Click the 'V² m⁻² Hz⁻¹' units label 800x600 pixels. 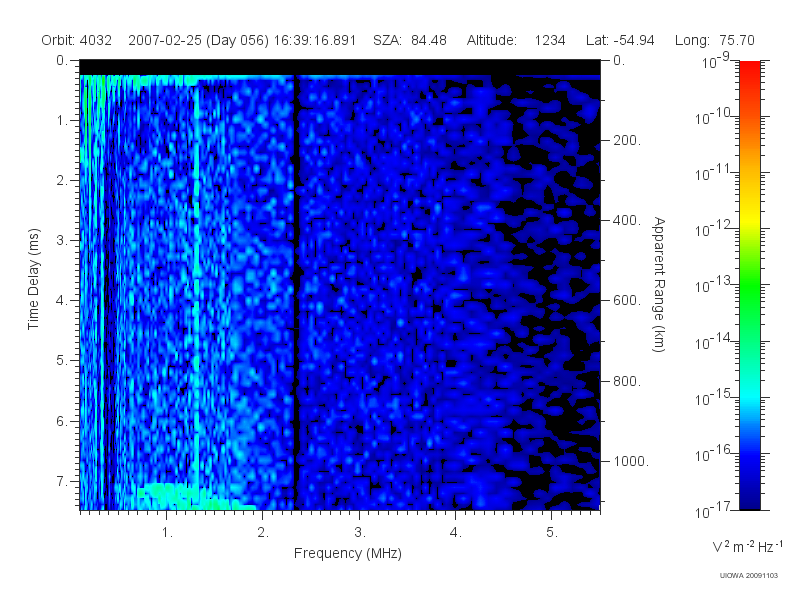click(x=747, y=546)
